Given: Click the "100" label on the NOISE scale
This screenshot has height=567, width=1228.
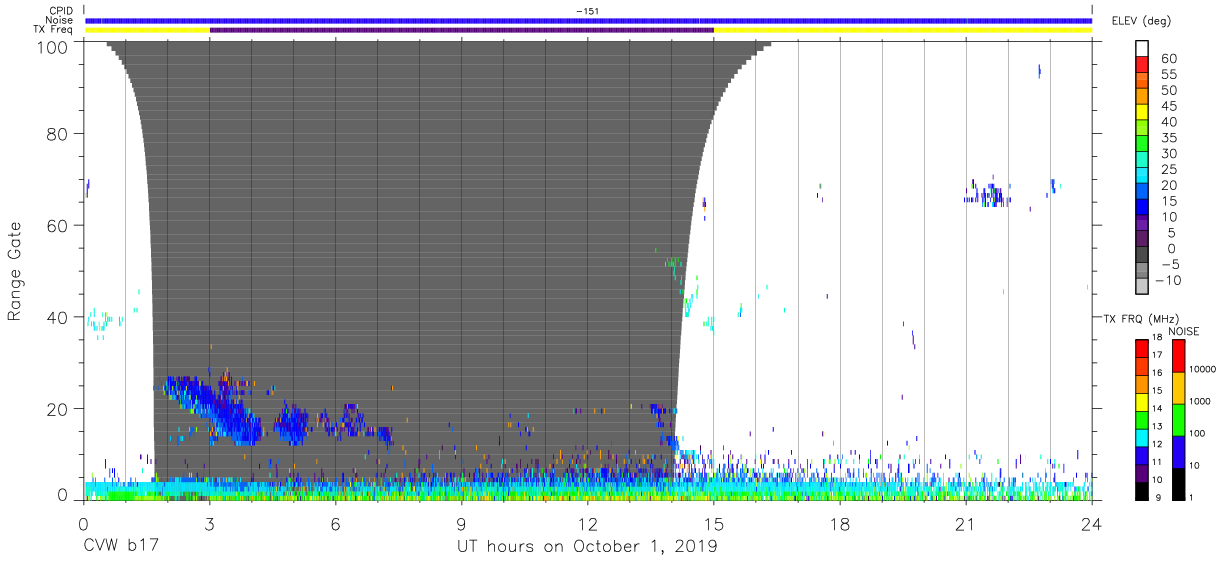Looking at the screenshot, I should (x=1199, y=433).
